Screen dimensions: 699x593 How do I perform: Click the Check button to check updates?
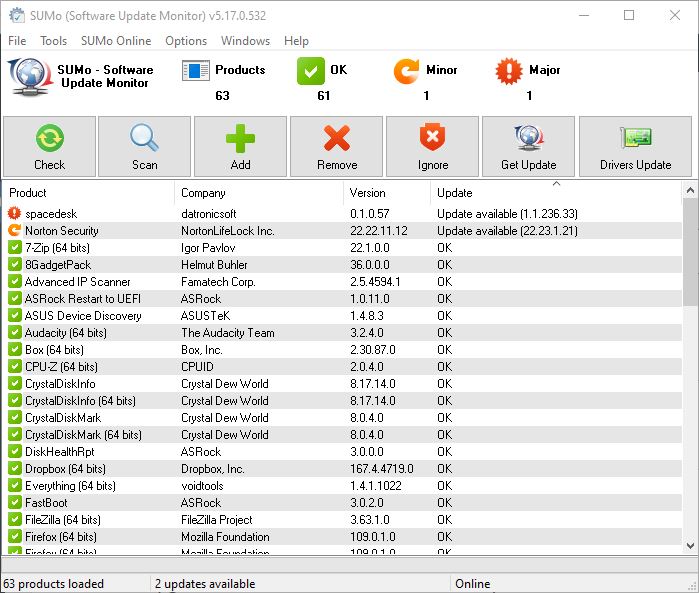tap(49, 147)
